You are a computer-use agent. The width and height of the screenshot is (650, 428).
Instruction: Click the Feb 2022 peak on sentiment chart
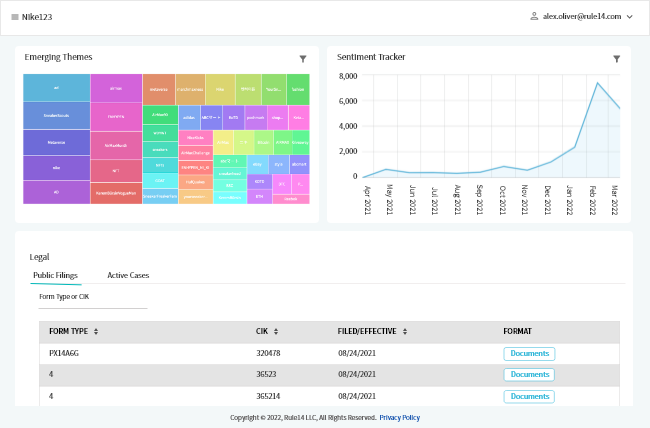pos(597,83)
